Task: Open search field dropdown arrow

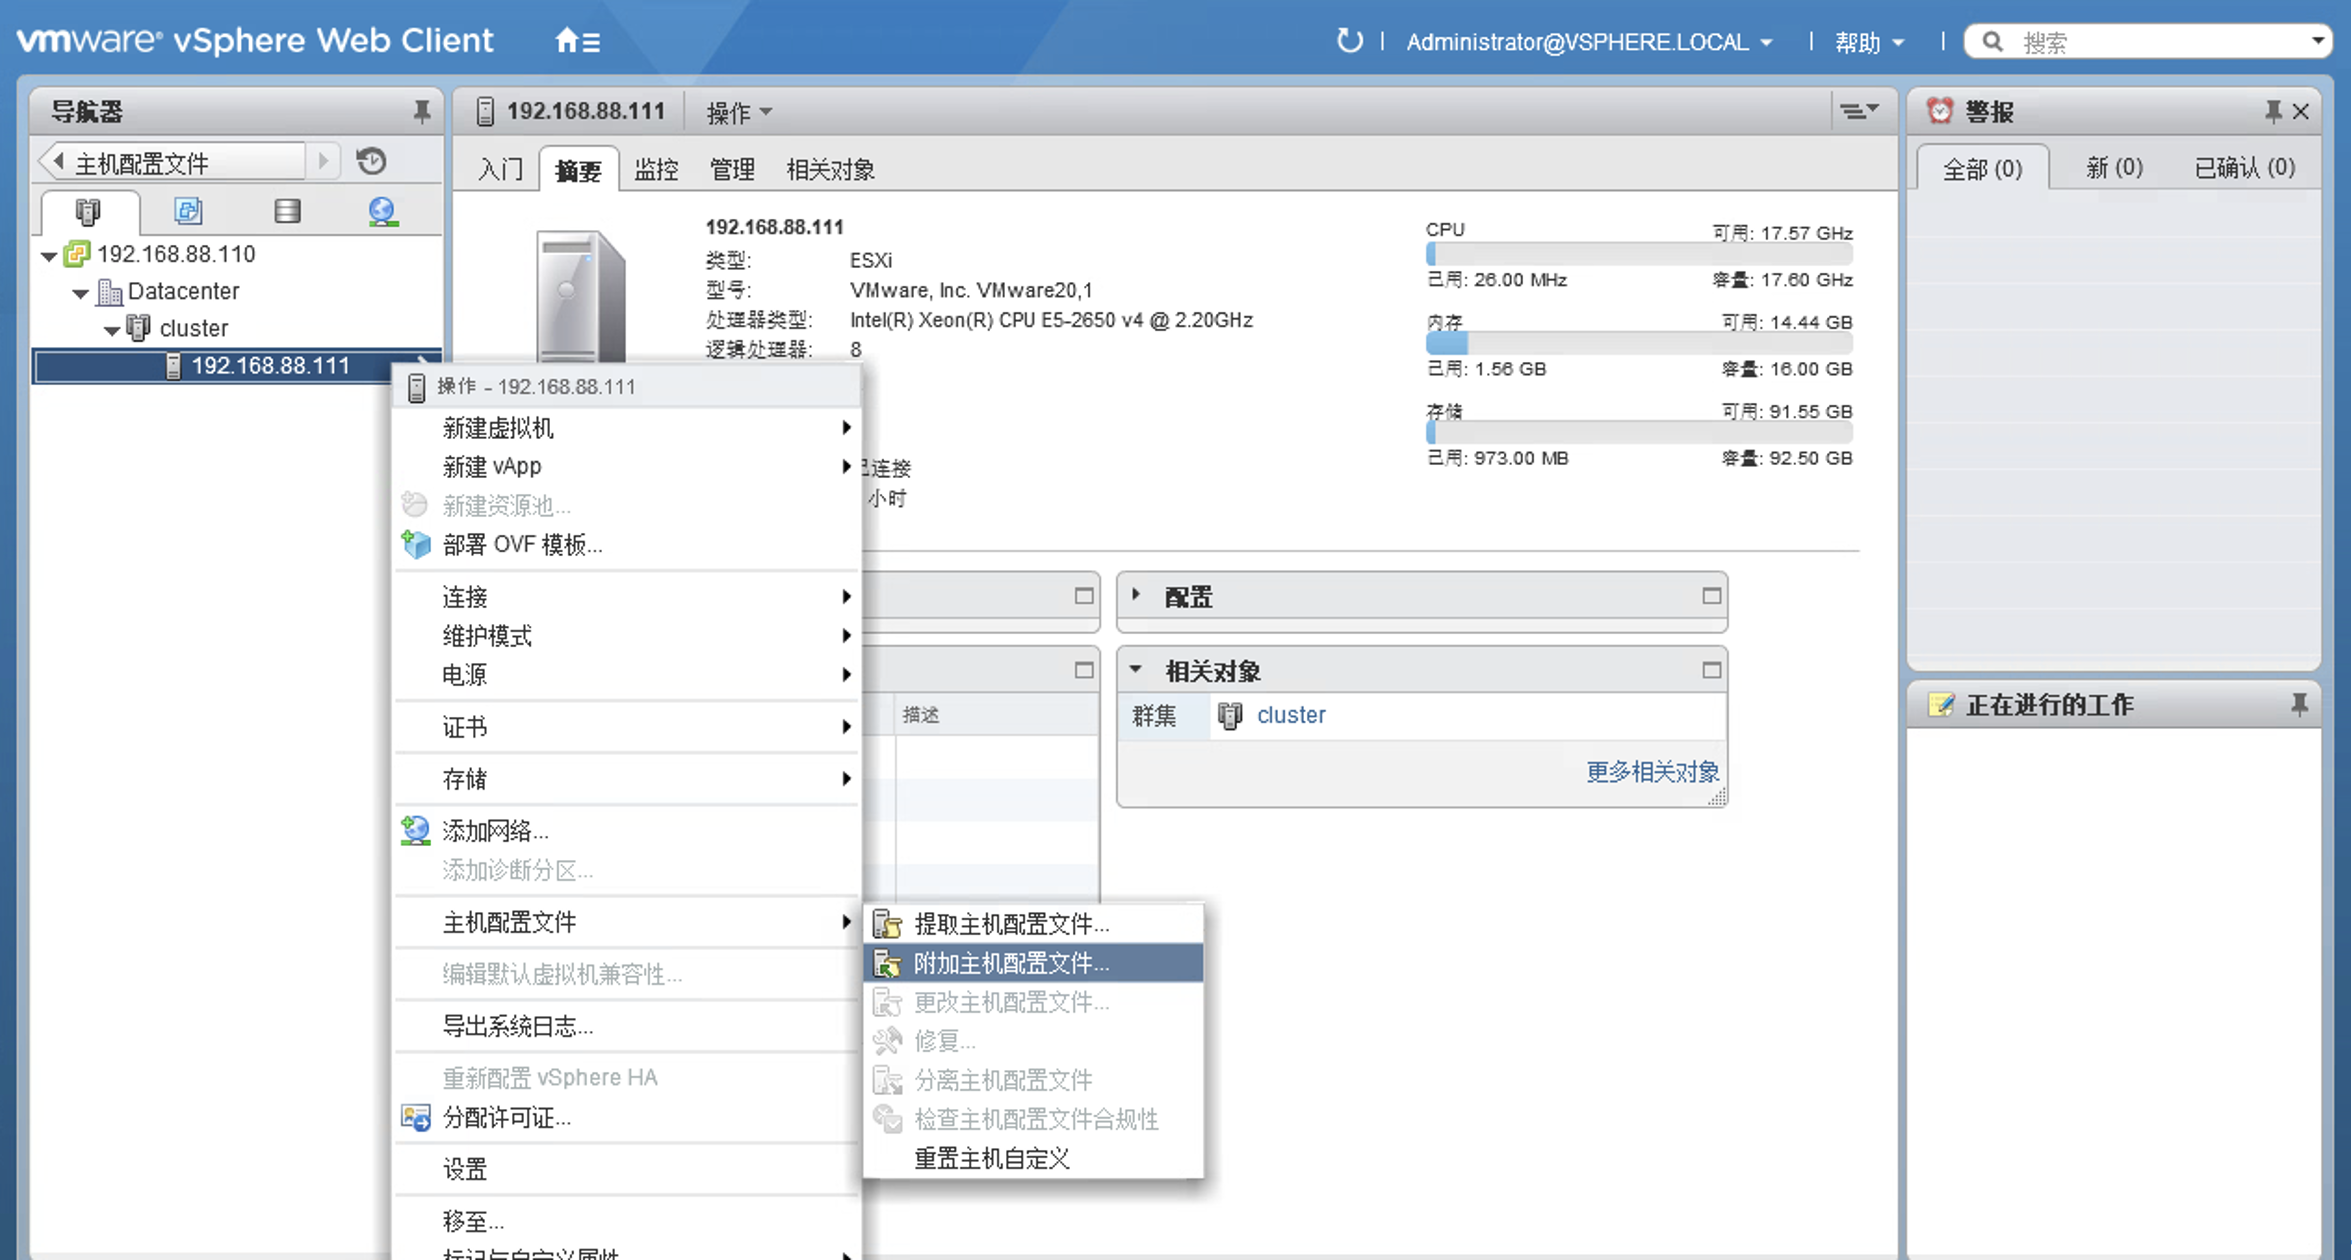Action: (x=2317, y=42)
